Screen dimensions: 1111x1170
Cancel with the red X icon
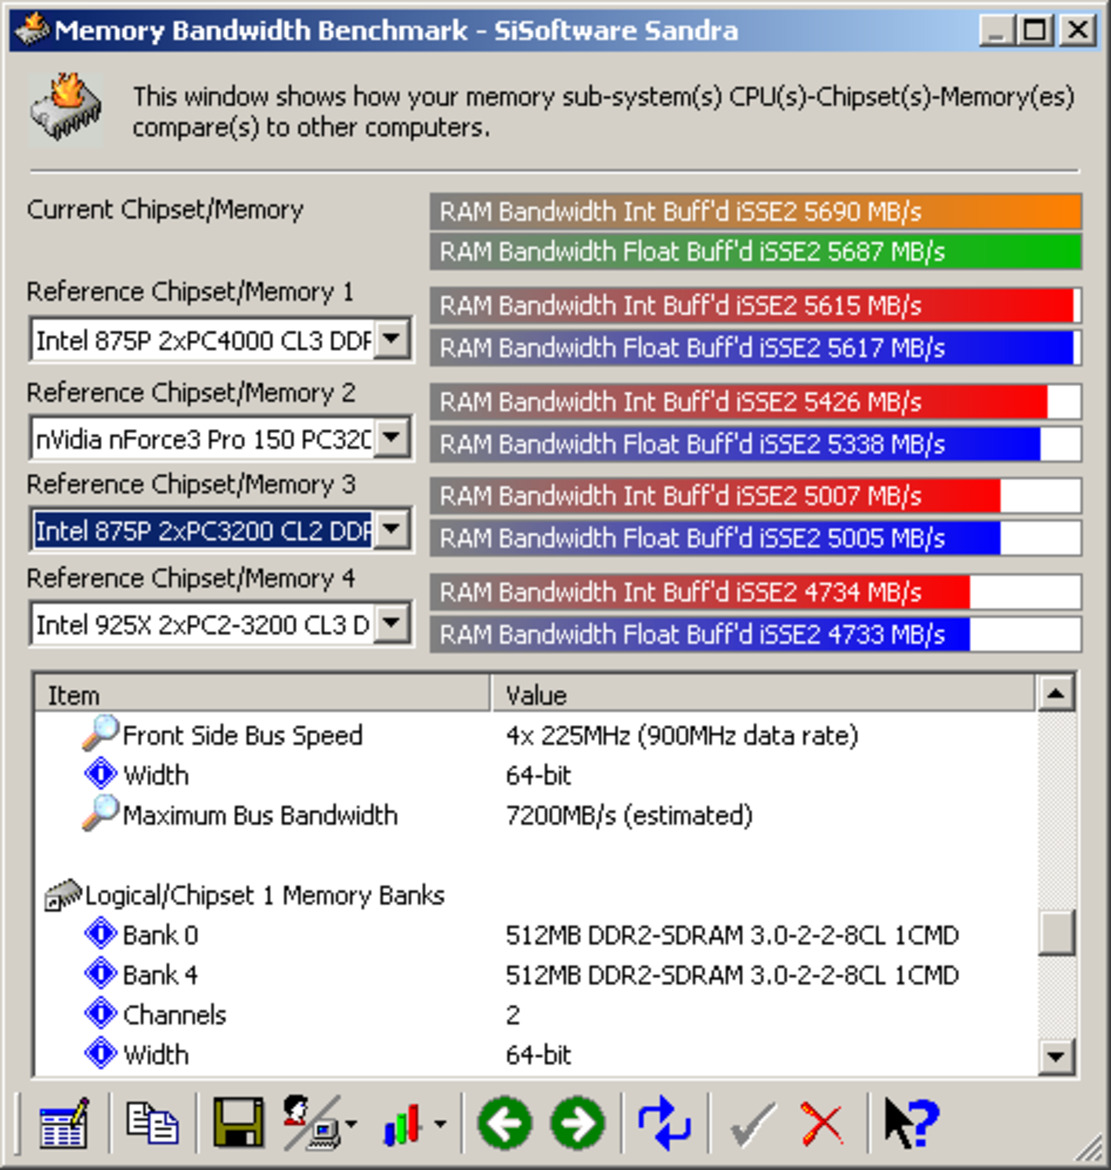(821, 1124)
